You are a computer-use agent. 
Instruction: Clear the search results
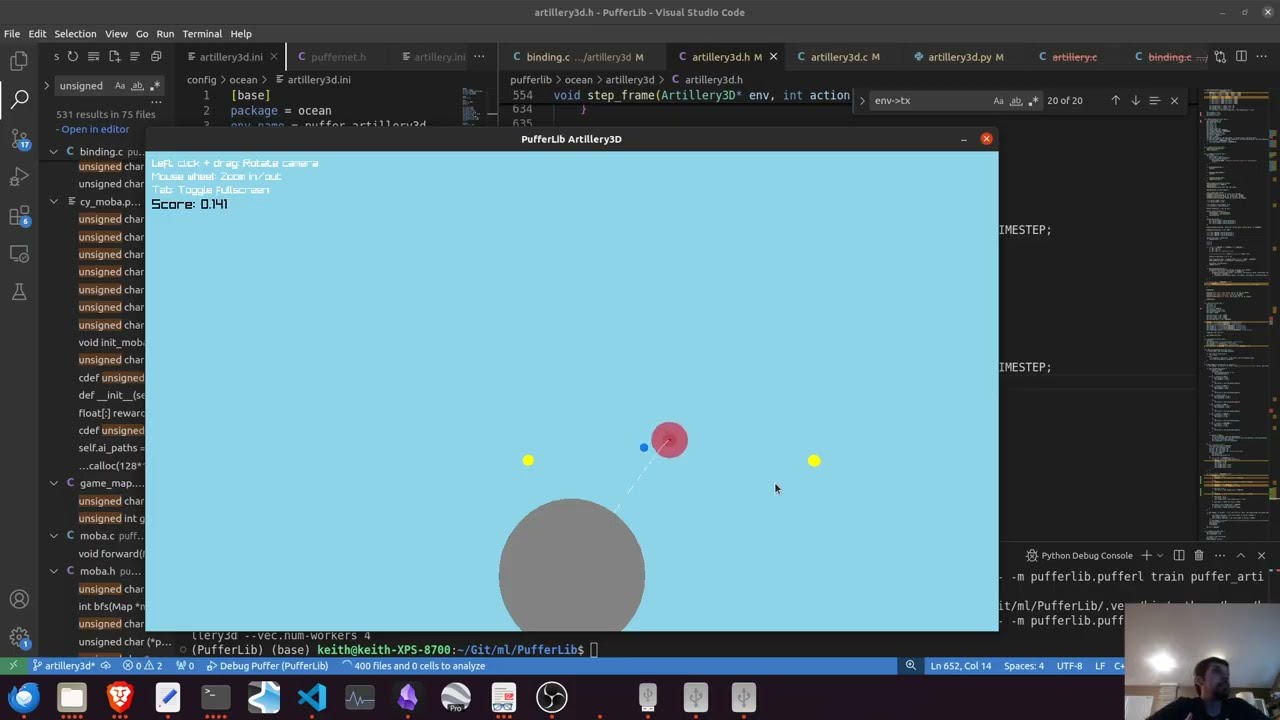93,57
